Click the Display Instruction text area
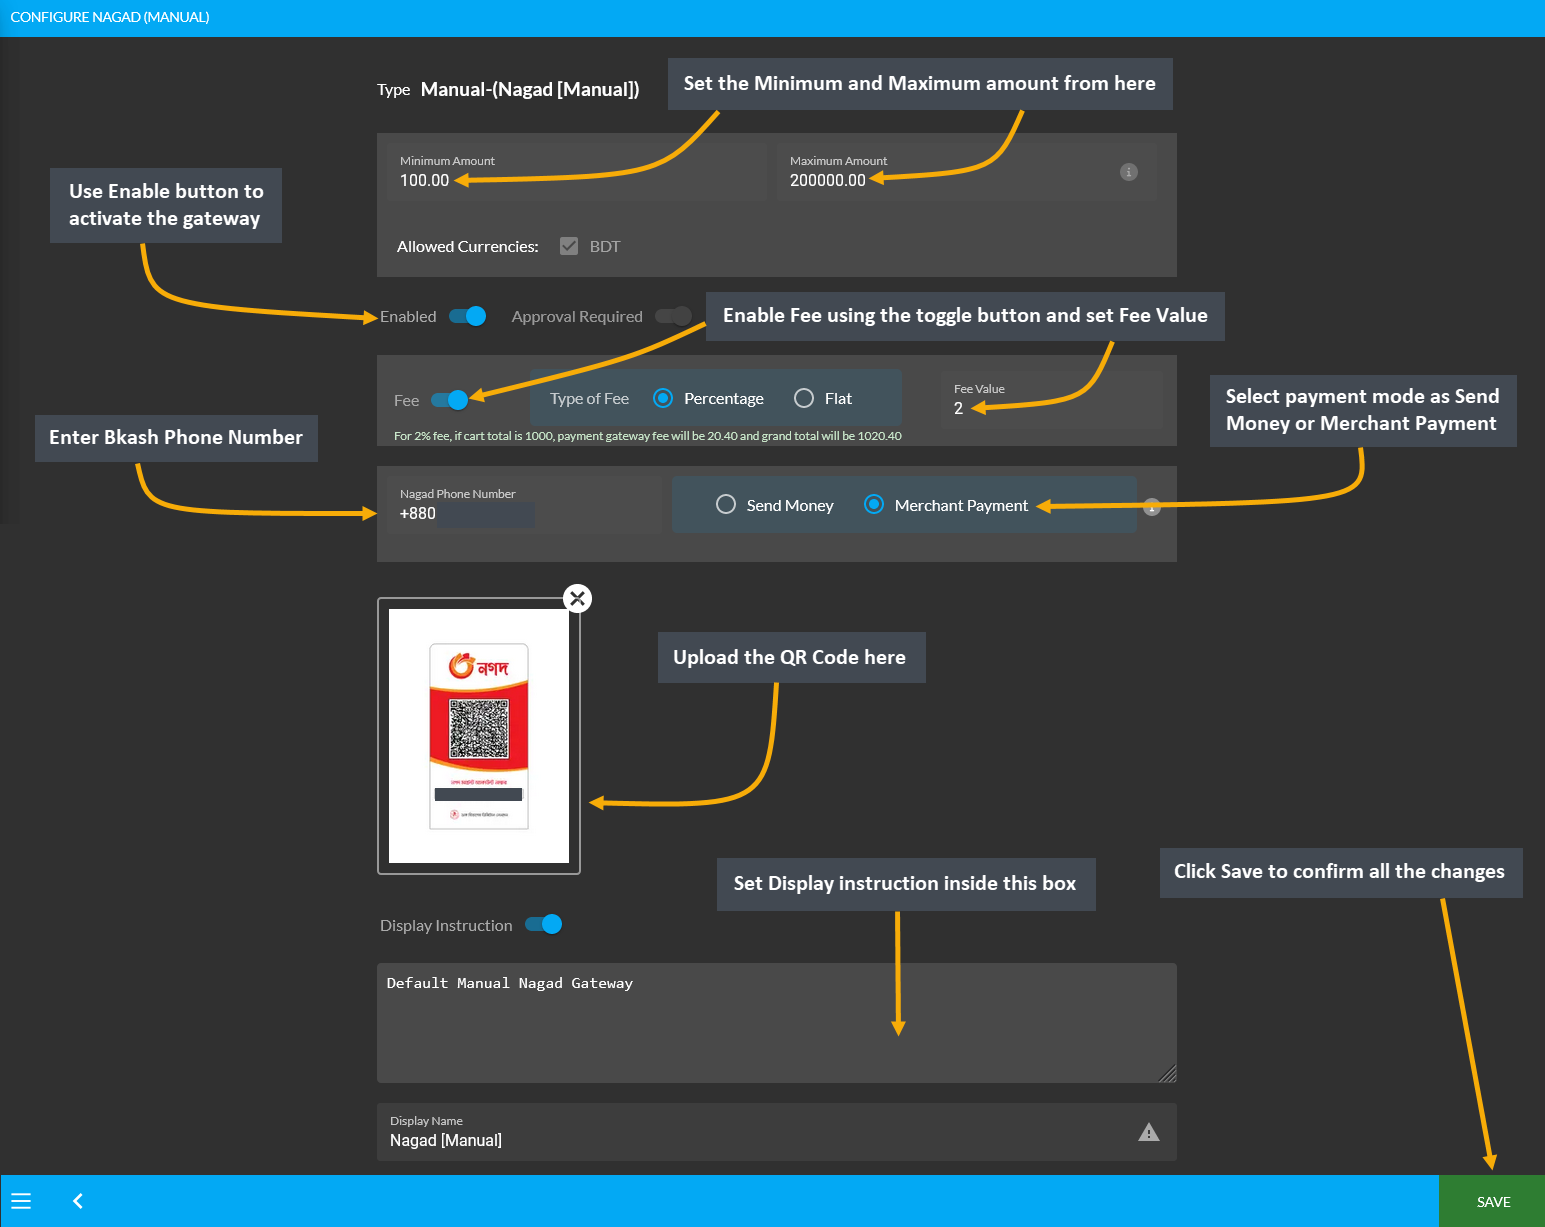 (x=777, y=1023)
